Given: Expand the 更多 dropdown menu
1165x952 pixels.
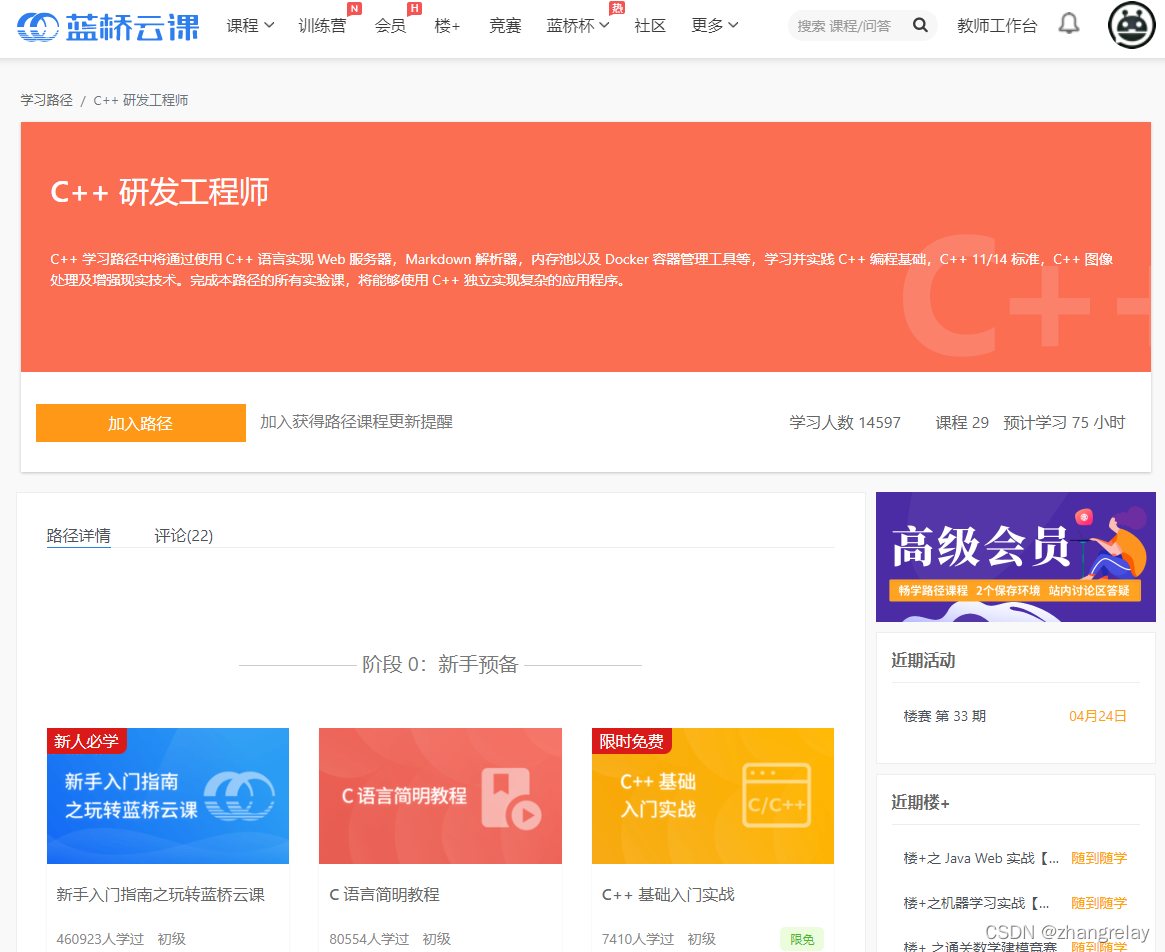Looking at the screenshot, I should tap(714, 25).
